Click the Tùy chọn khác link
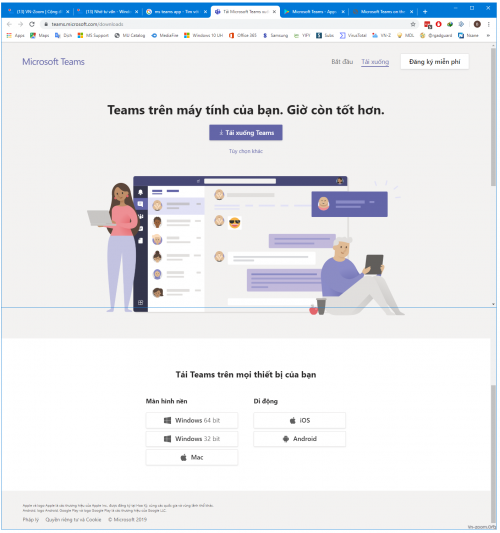 (246, 151)
